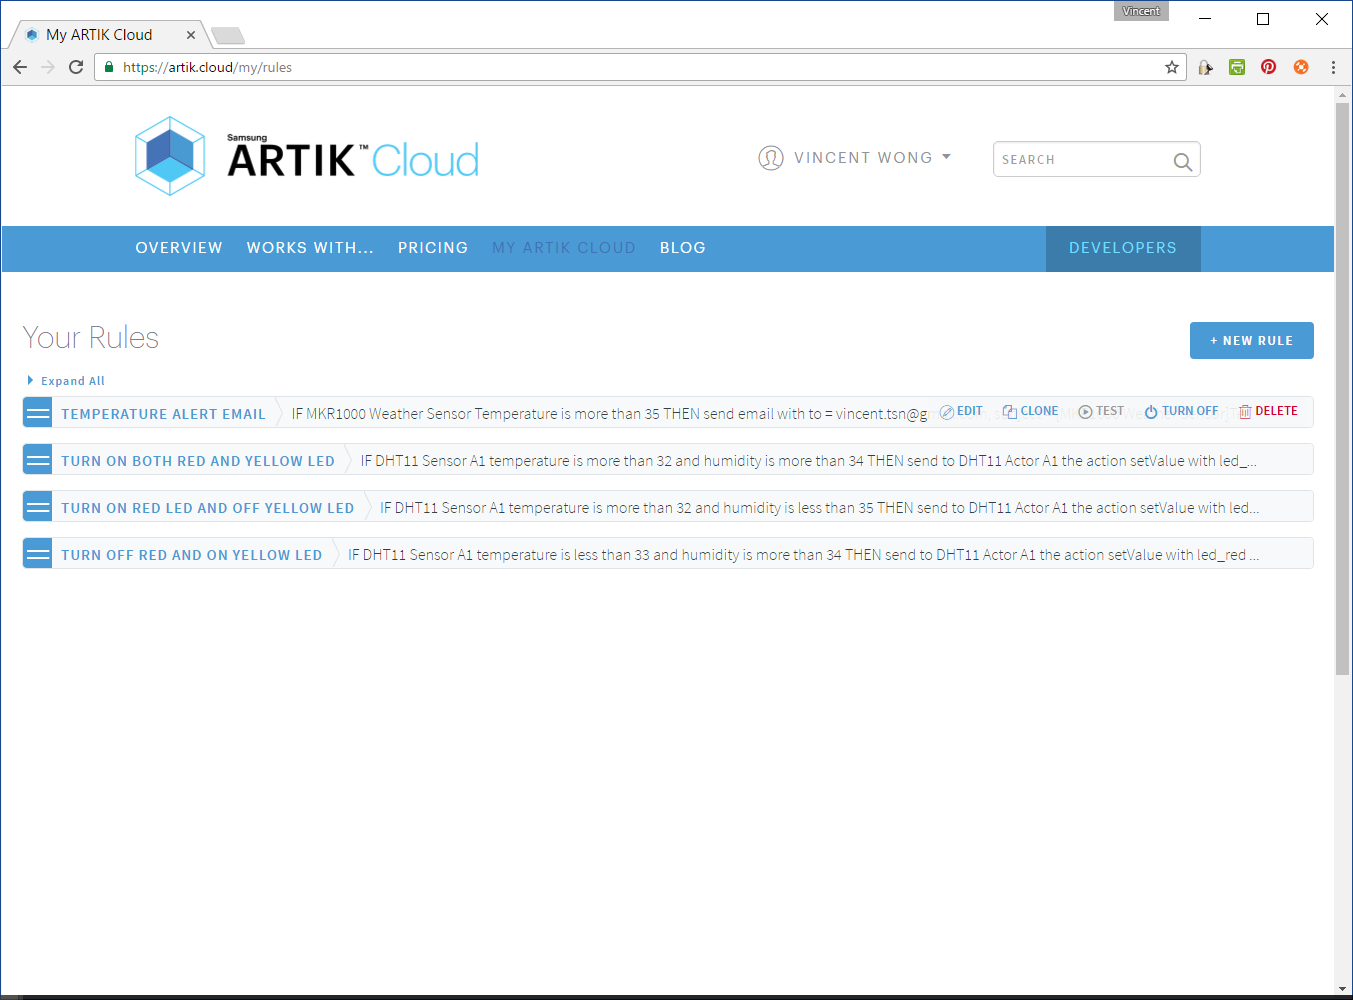Reload the page with the refresh icon

pyautogui.click(x=76, y=67)
